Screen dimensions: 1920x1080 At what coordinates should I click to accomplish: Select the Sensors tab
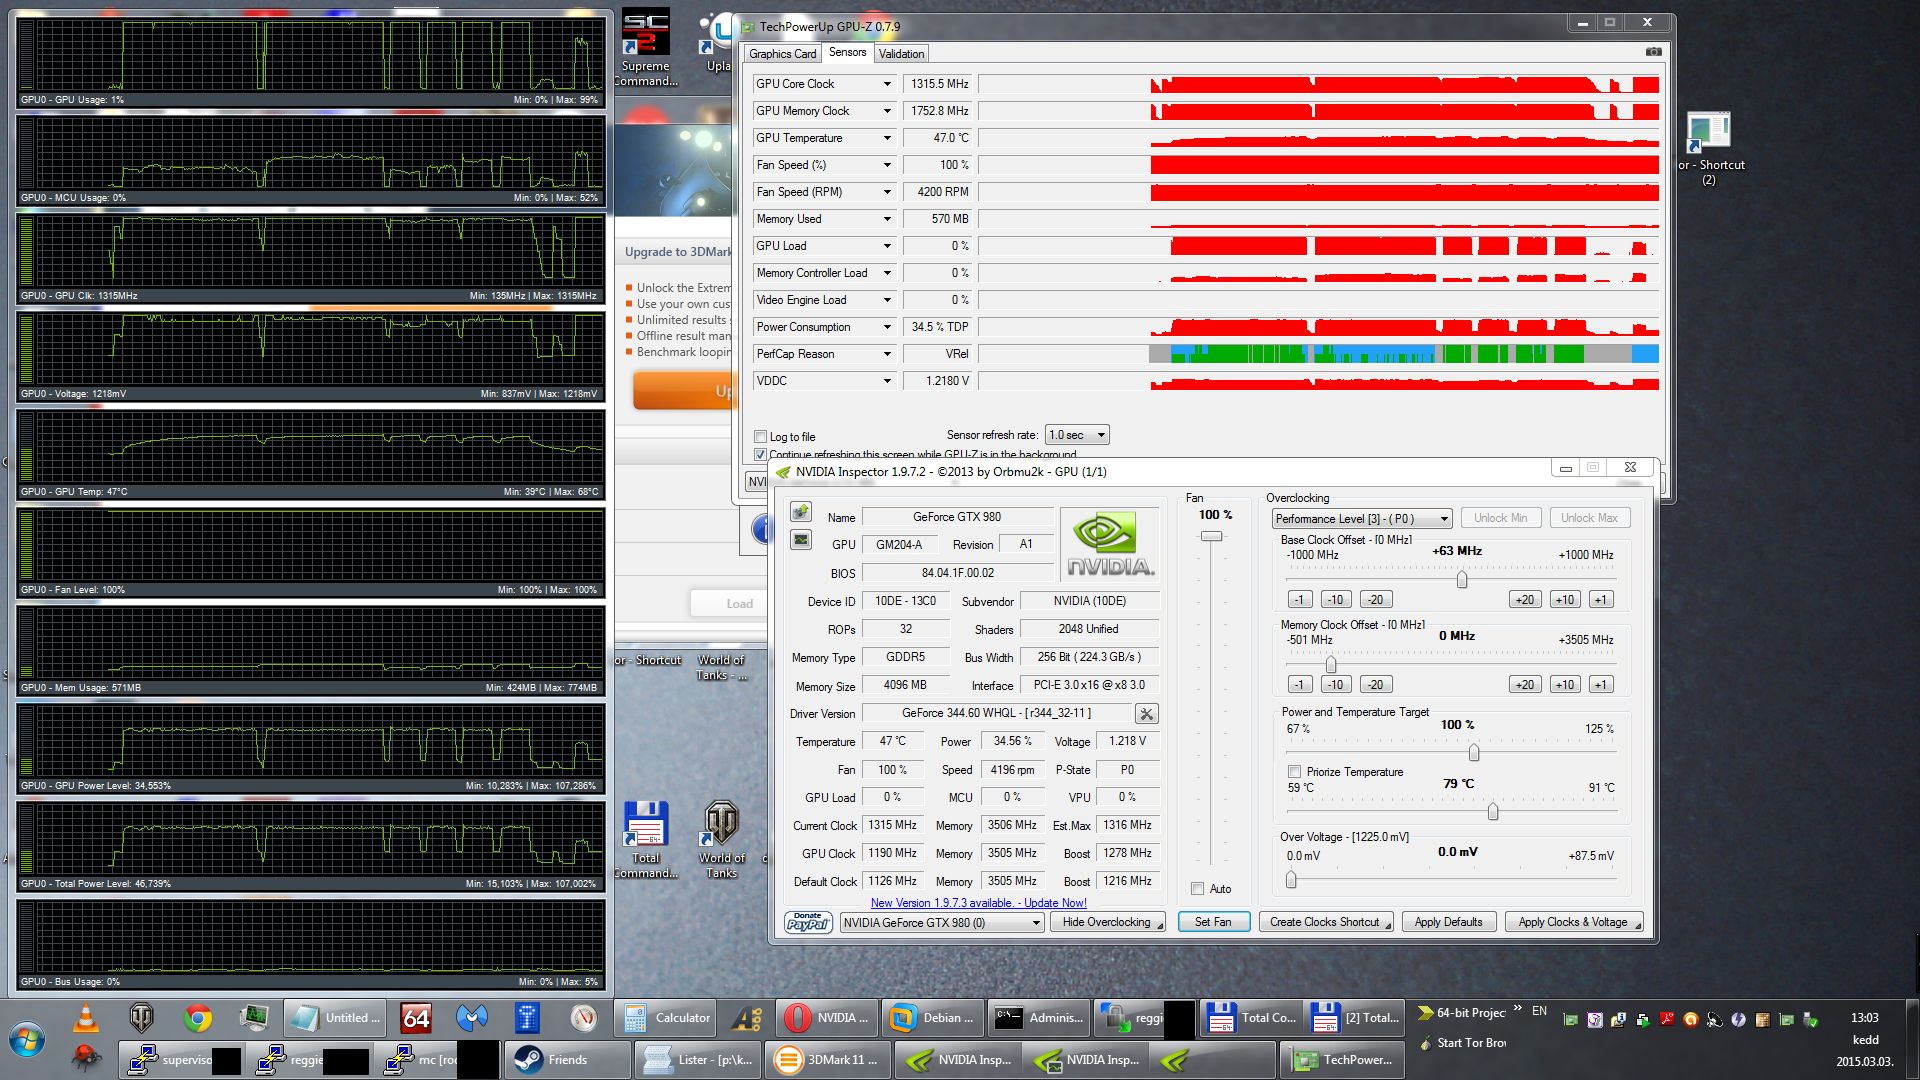click(x=847, y=53)
